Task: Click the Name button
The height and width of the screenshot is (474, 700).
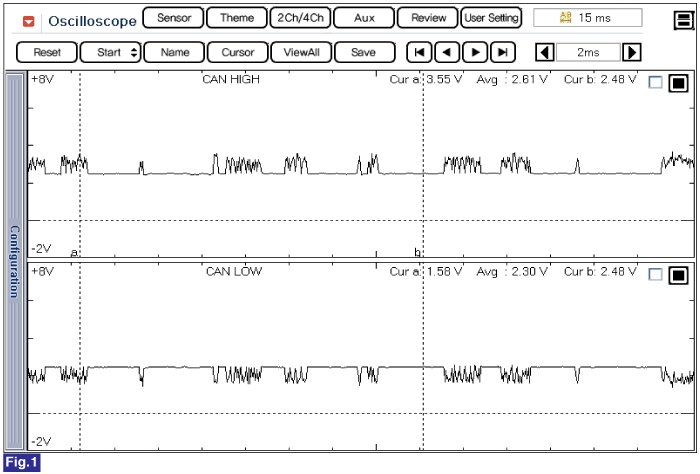Action: tap(175, 52)
